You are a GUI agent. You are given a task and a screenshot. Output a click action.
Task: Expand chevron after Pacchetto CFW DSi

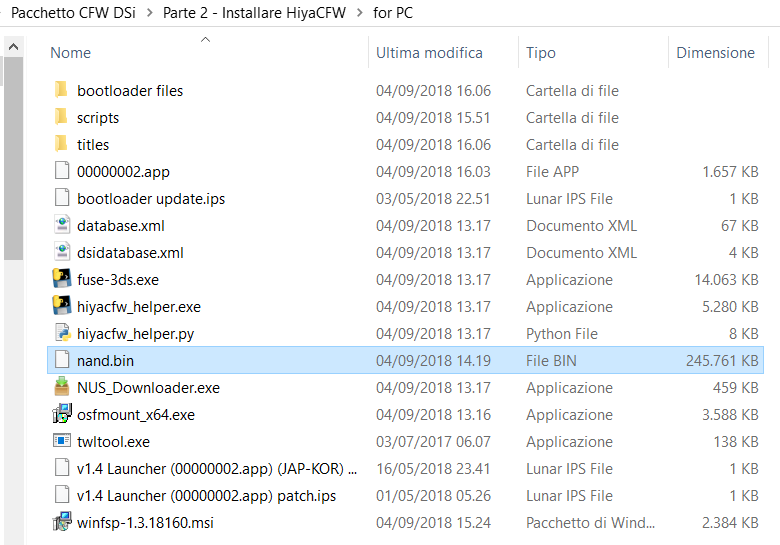click(x=150, y=13)
